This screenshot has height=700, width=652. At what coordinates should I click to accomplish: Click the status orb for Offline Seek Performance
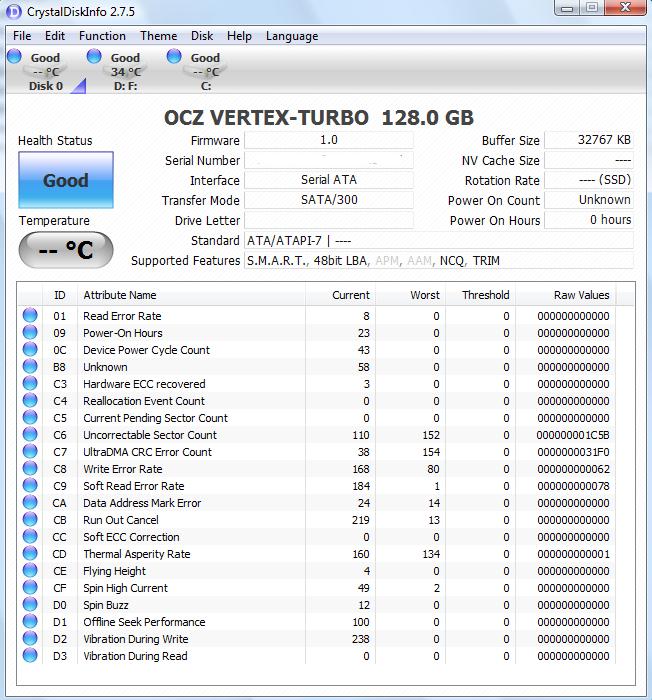click(x=30, y=621)
